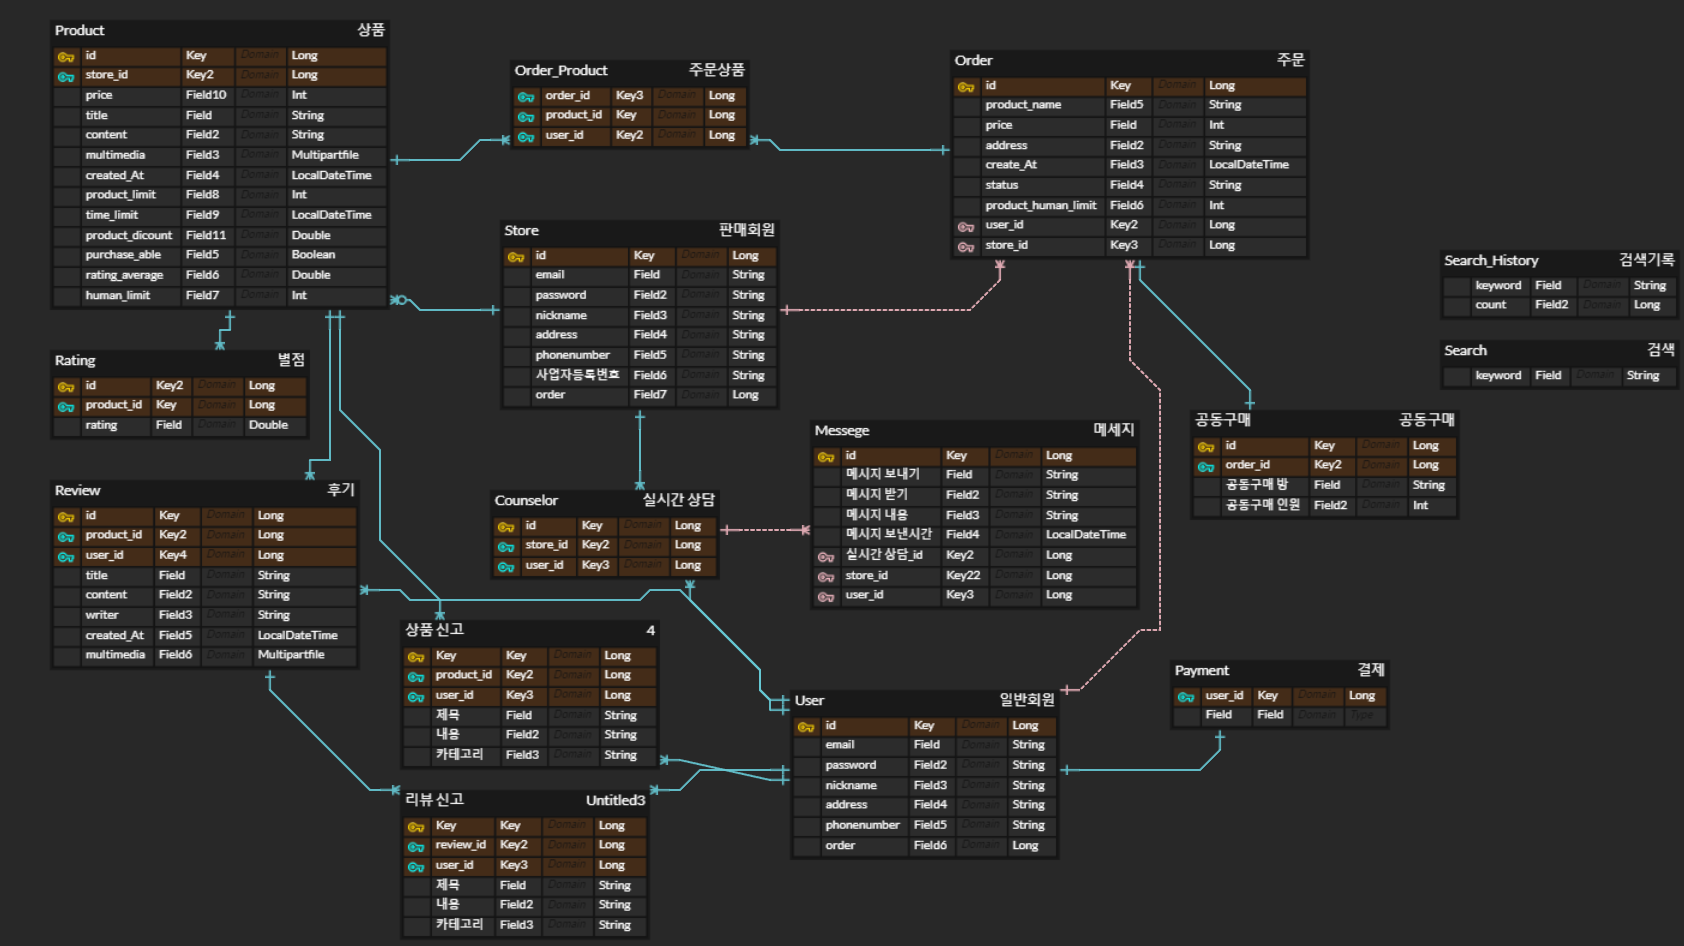Click the Payment table header name
1684x946 pixels.
click(x=1202, y=671)
